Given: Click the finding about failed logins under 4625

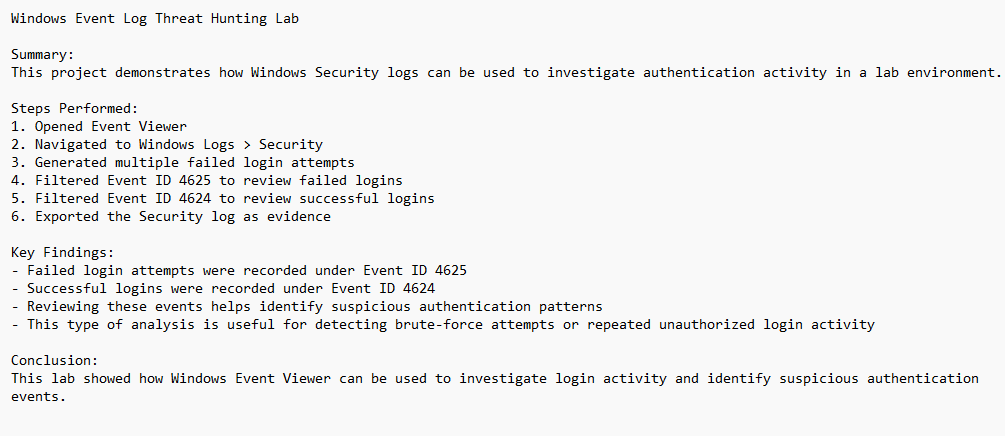Looking at the screenshot, I should click(240, 270).
